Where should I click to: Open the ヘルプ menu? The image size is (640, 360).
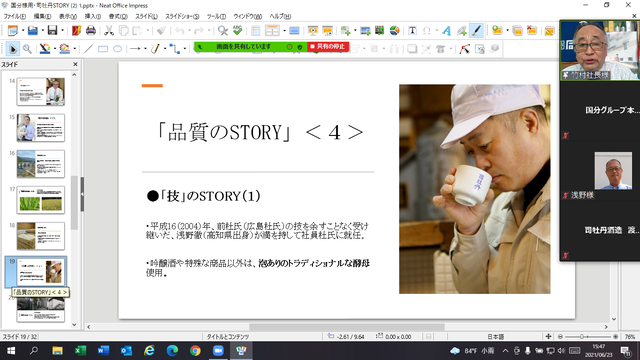[x=280, y=16]
